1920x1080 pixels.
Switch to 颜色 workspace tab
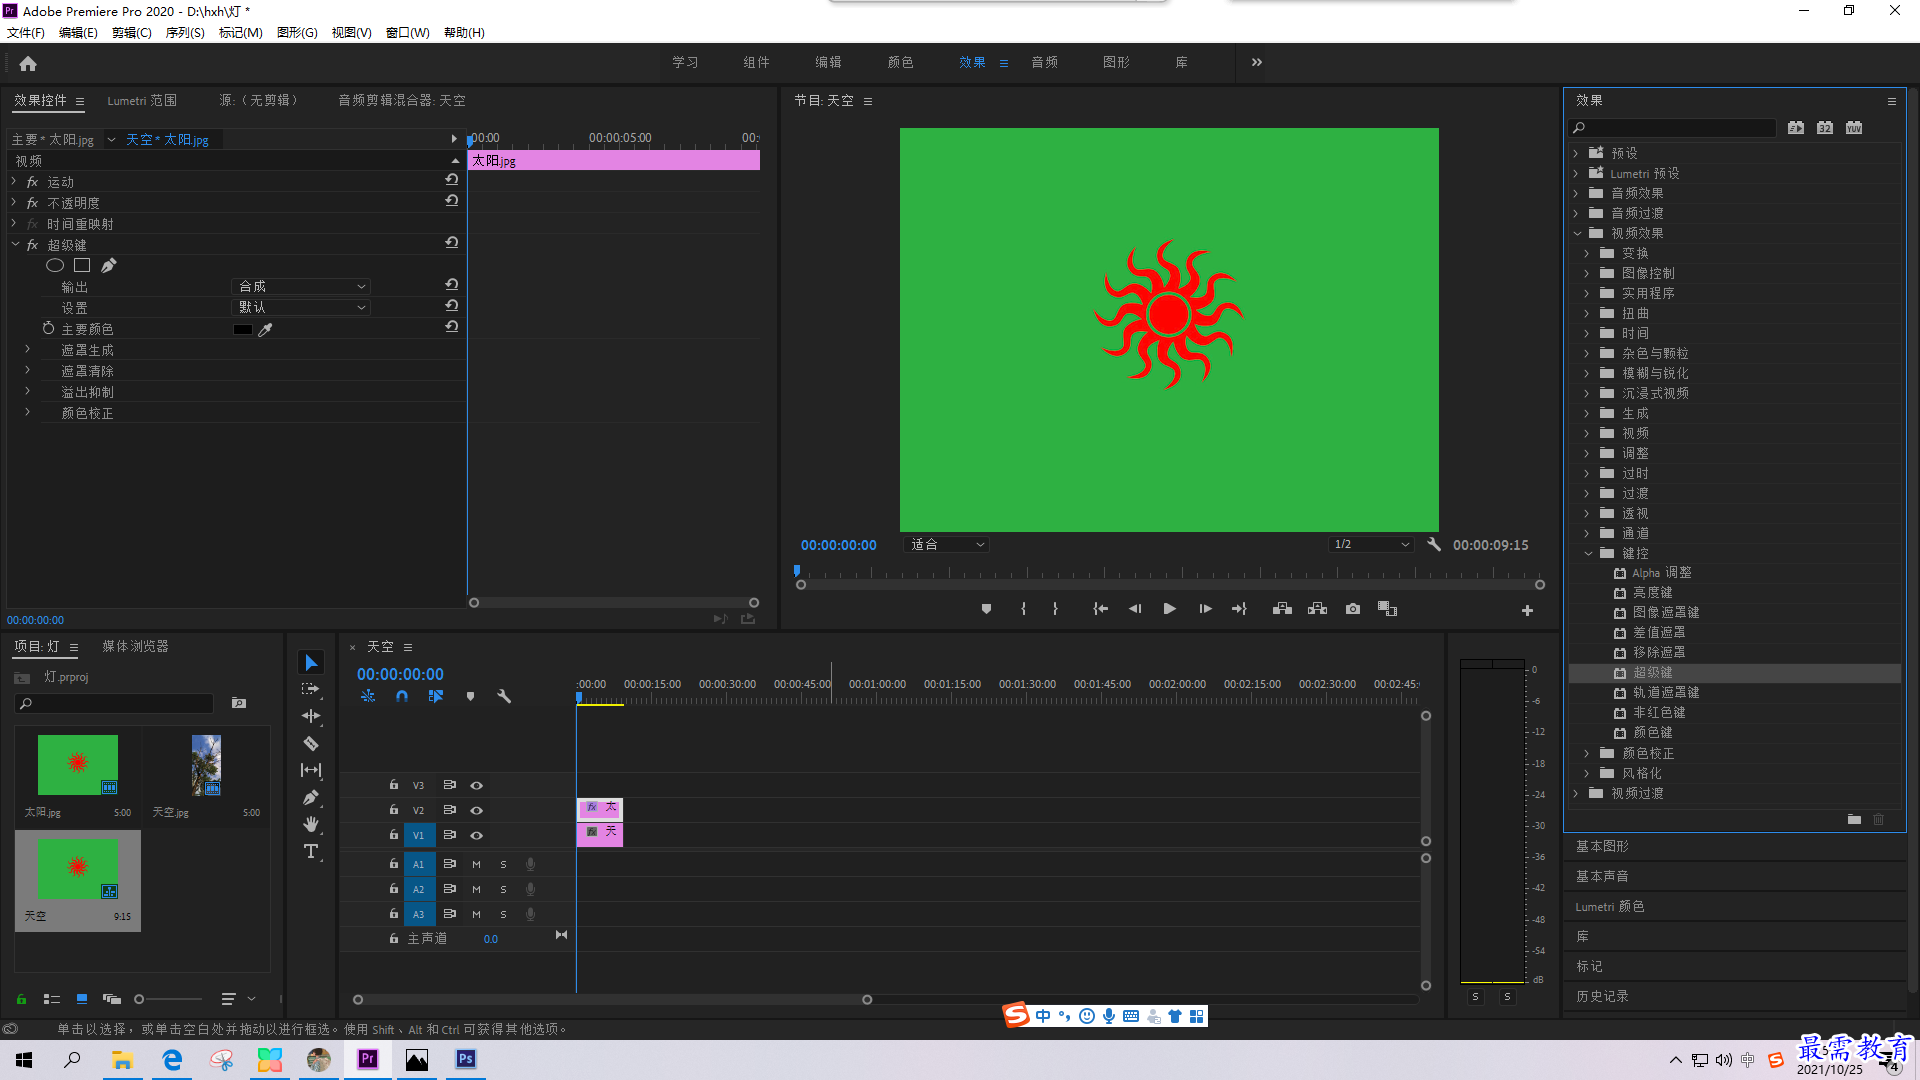coord(900,62)
